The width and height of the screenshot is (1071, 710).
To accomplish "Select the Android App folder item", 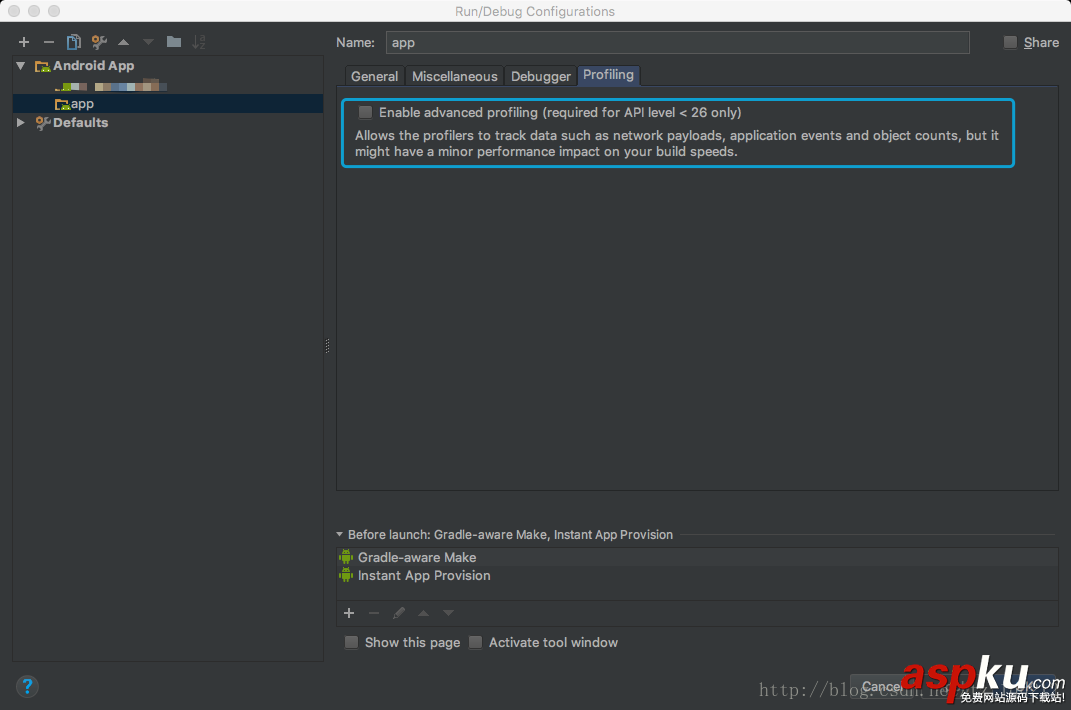I will pos(85,66).
